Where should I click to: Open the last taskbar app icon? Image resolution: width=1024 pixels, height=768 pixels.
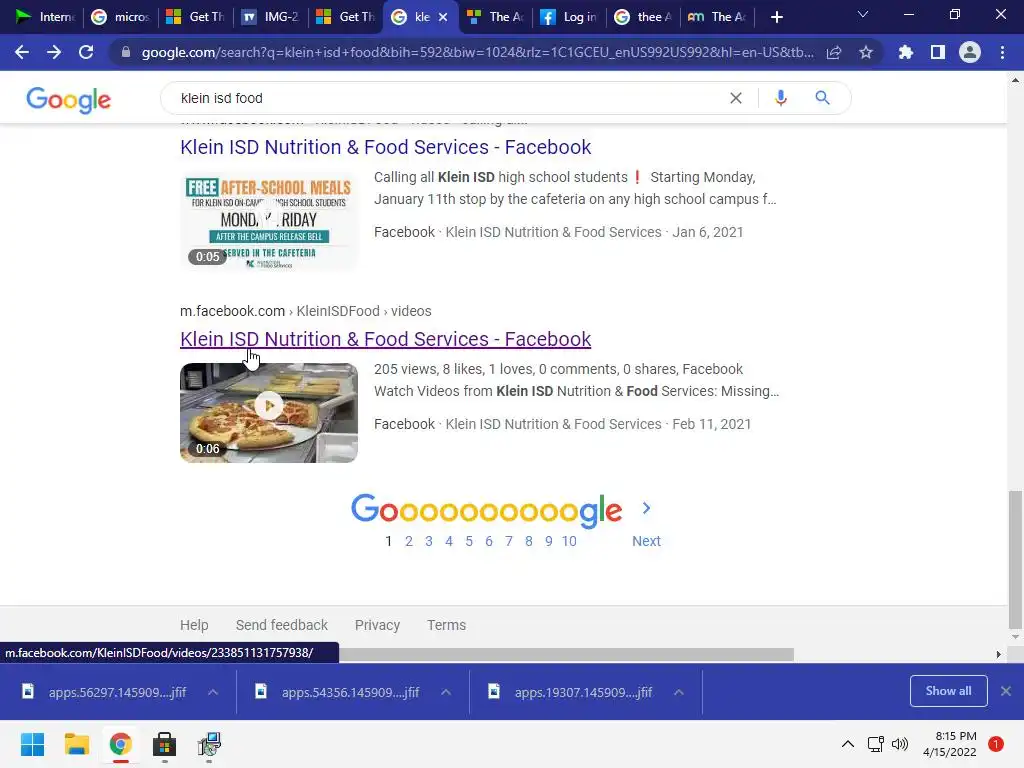click(x=209, y=744)
